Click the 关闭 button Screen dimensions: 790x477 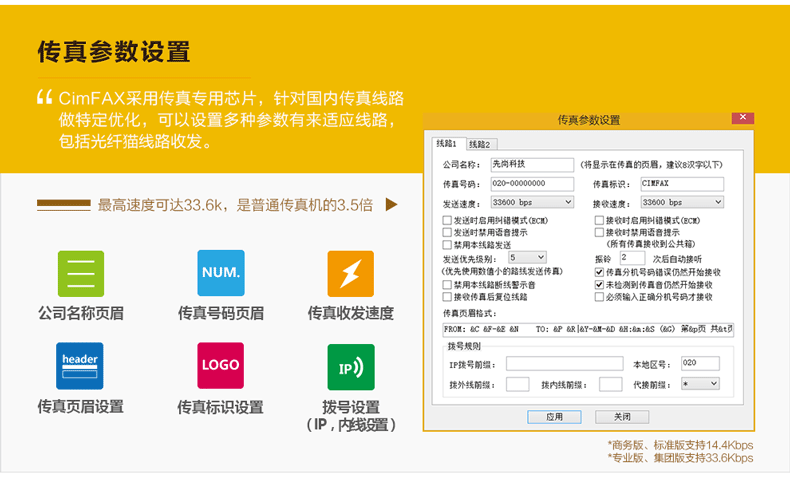point(622,417)
